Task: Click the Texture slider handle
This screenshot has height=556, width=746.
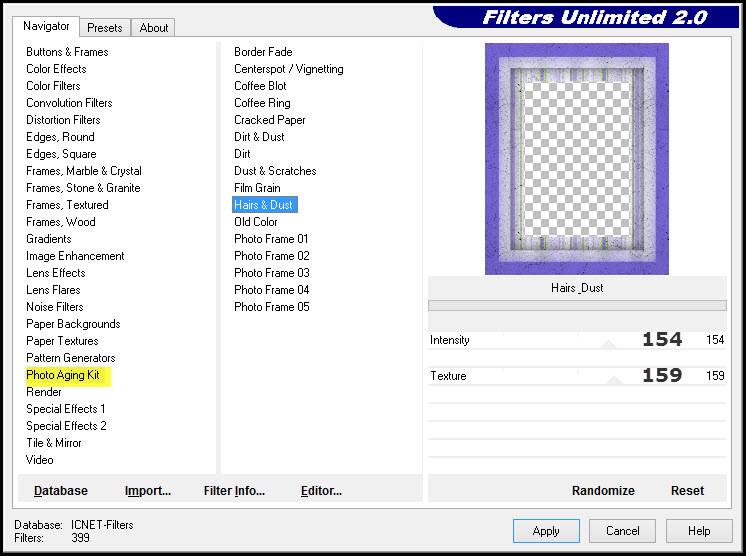Action: pos(614,380)
